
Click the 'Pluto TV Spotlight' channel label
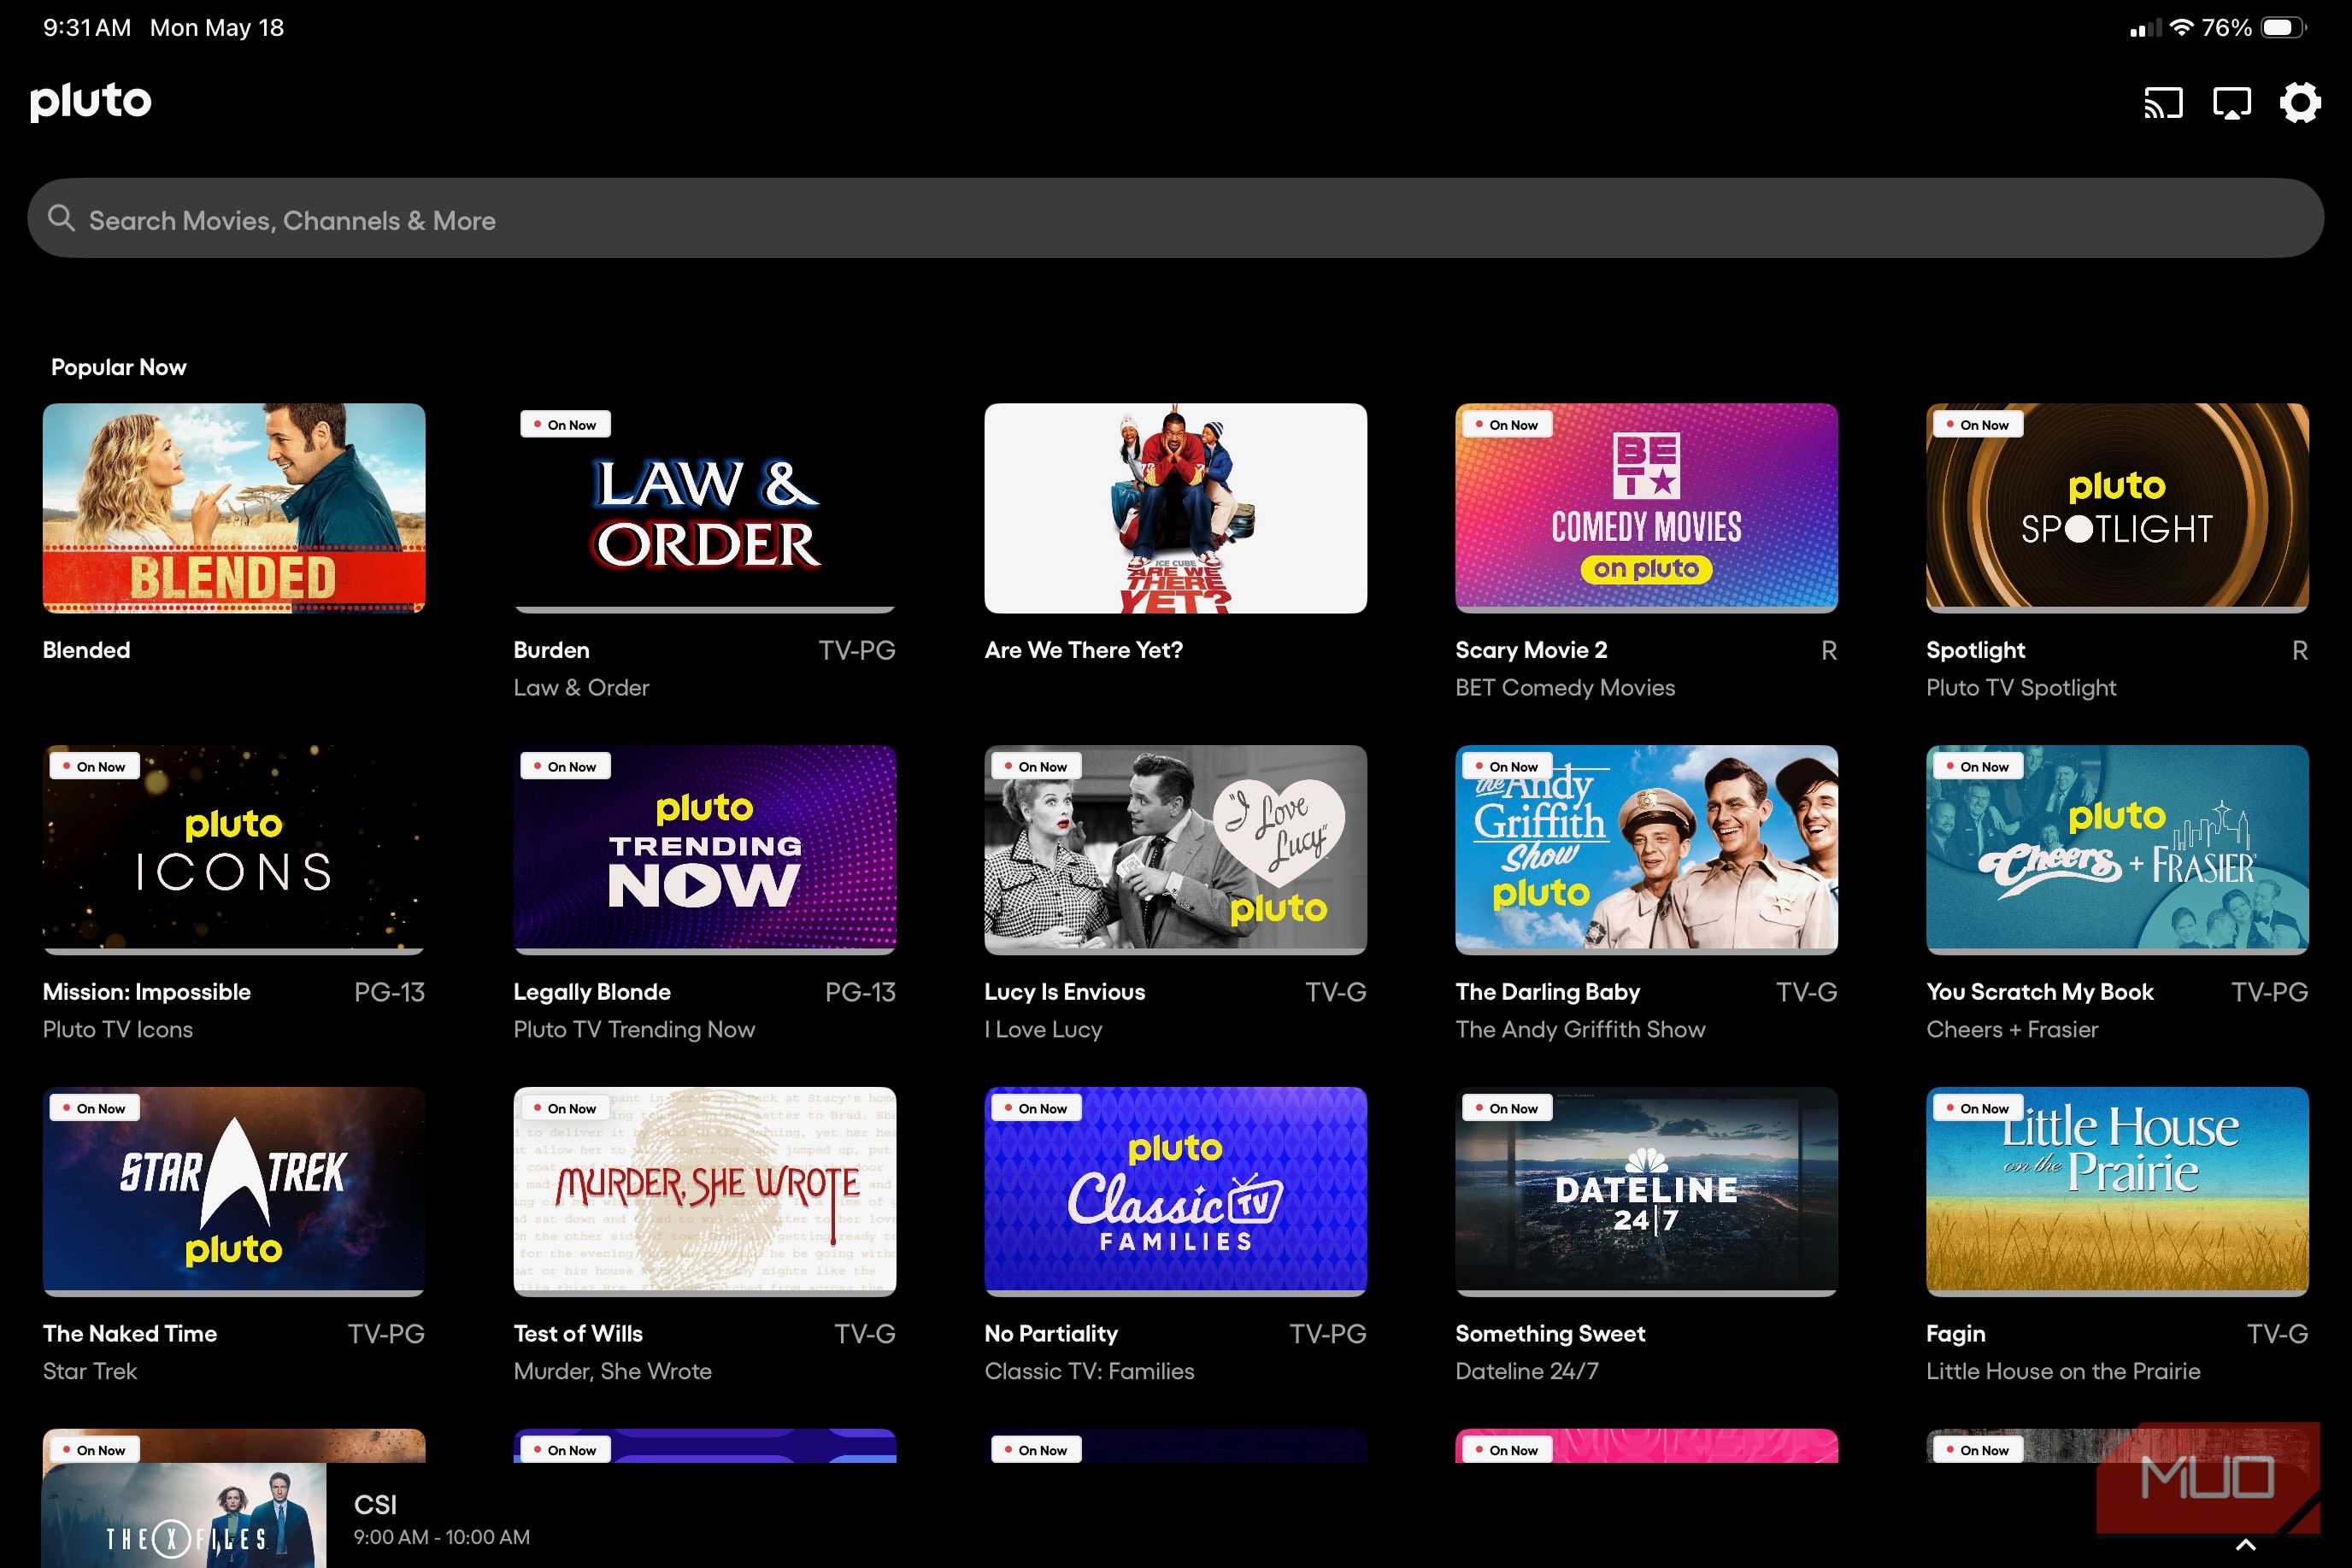[x=2021, y=688]
